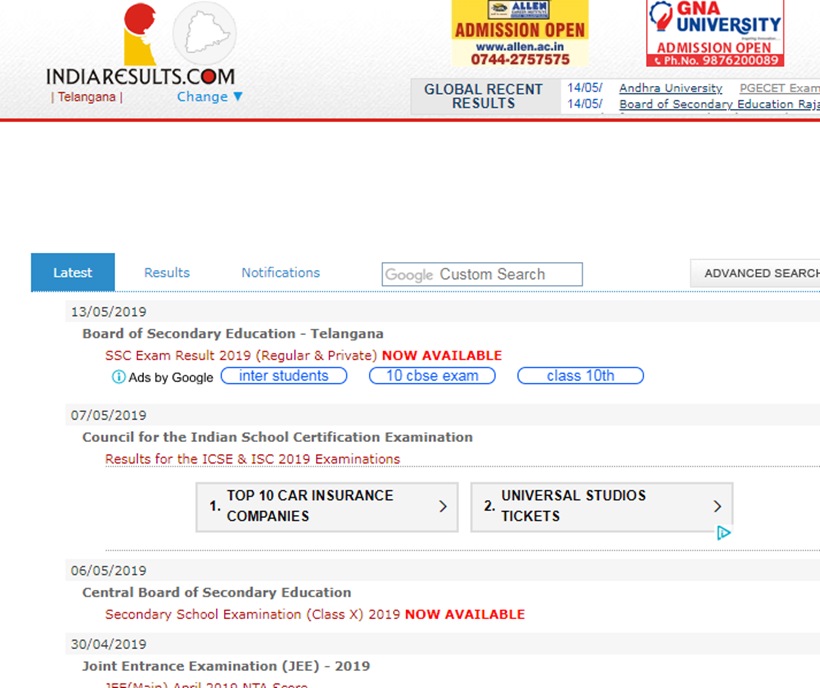
Task: Open the AdChoices icon below ads
Action: (x=724, y=533)
